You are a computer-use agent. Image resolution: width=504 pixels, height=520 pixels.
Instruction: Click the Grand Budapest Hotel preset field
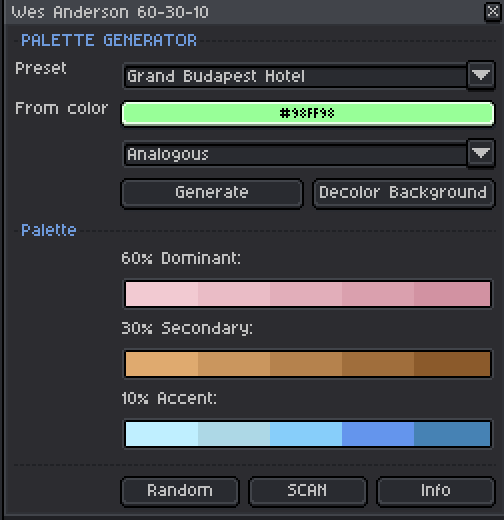tap(295, 76)
